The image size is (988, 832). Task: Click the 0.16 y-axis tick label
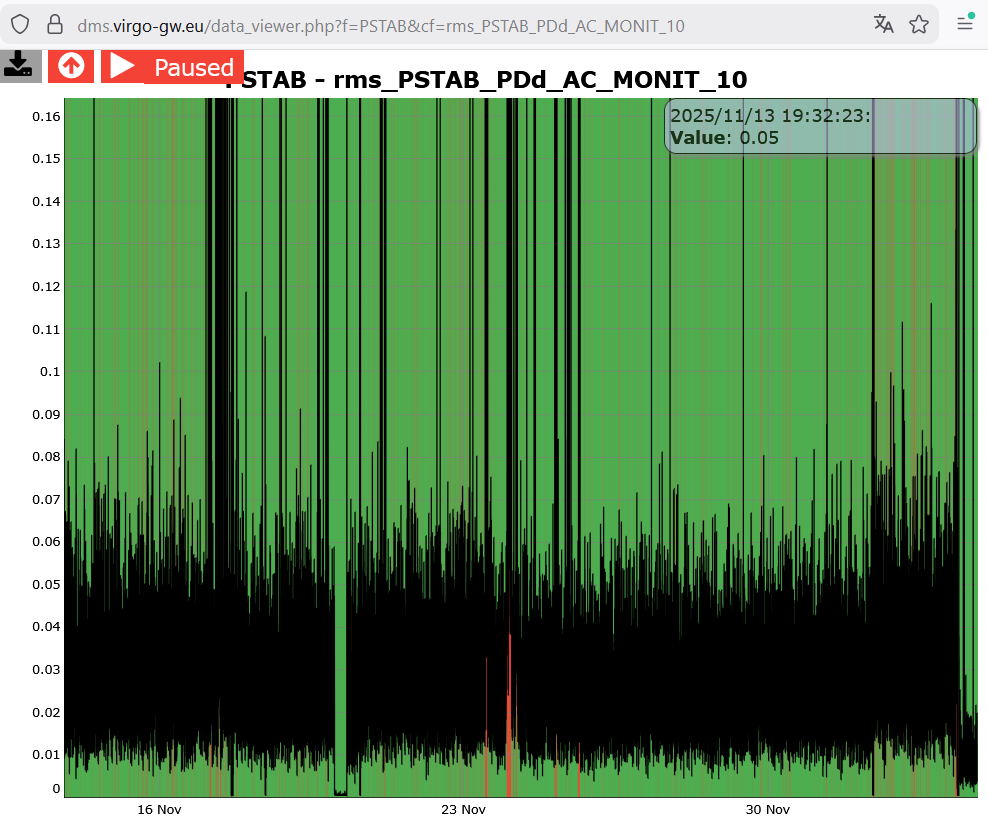coord(46,116)
